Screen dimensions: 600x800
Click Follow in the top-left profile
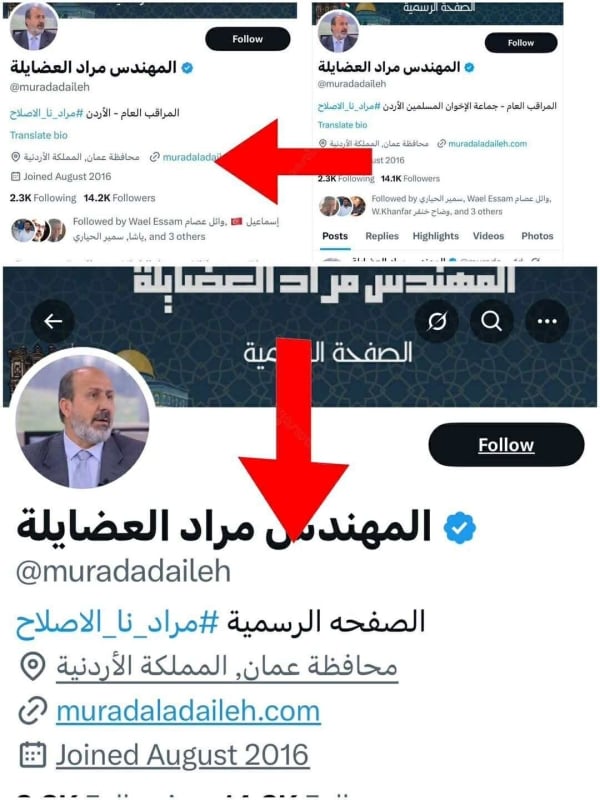pos(247,39)
